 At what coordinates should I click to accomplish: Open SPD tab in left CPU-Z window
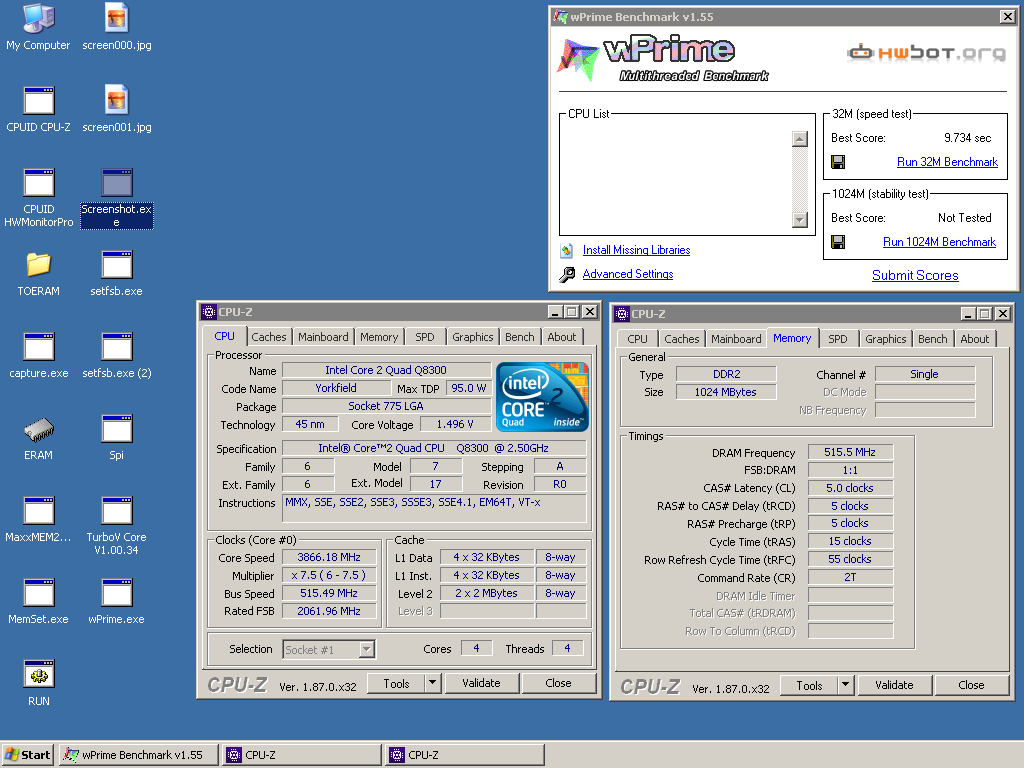coord(424,337)
